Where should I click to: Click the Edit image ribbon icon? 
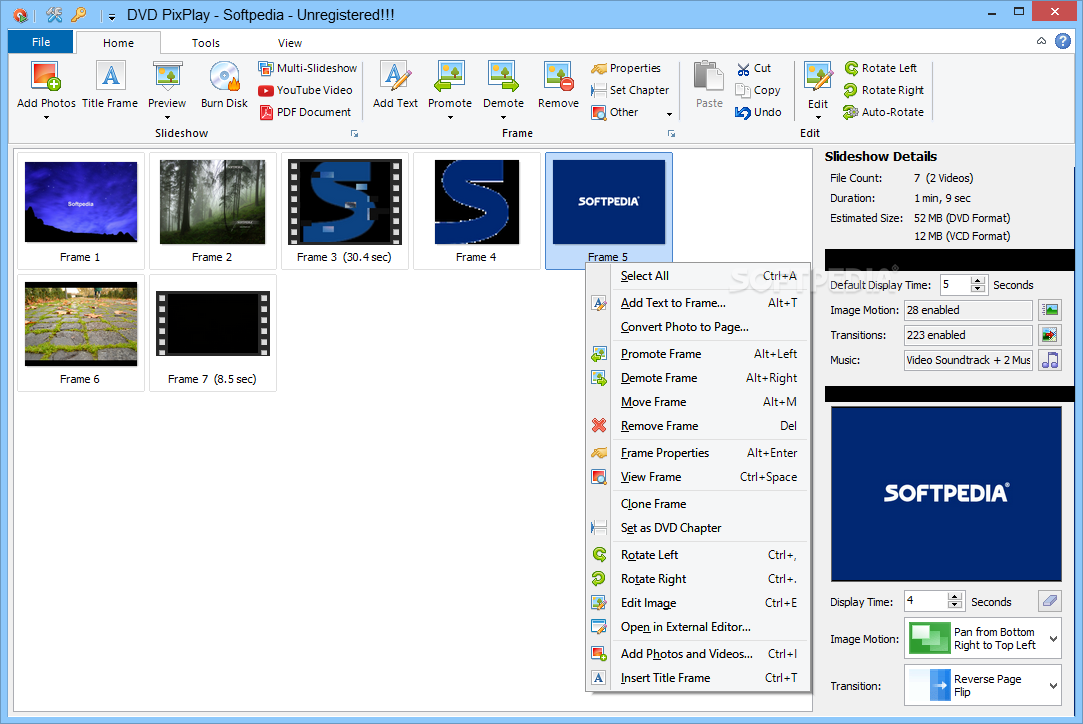coord(818,77)
